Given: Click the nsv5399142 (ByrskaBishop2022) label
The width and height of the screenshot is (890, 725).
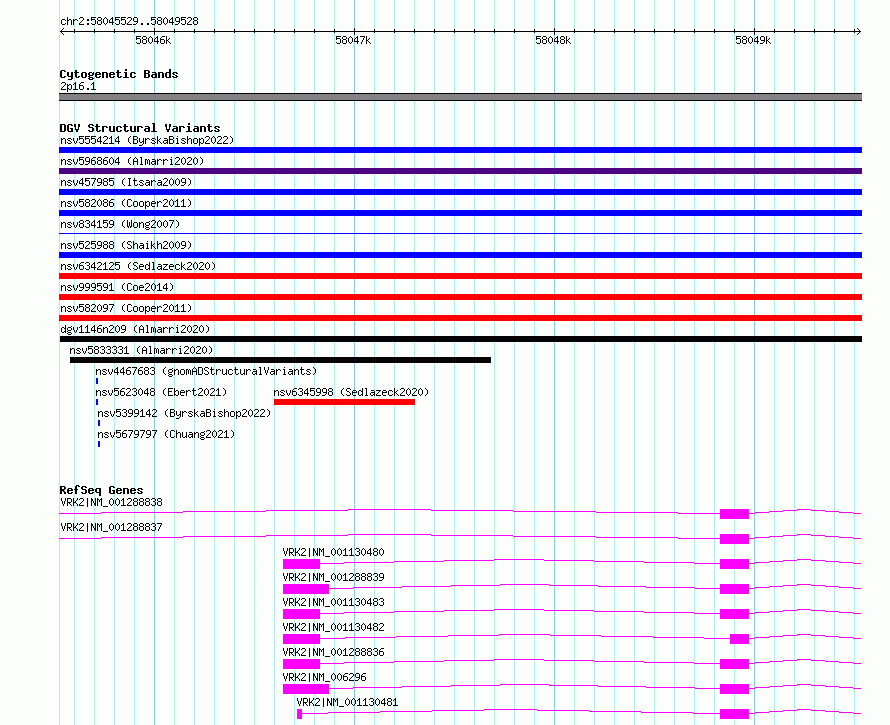Looking at the screenshot, I should pyautogui.click(x=184, y=413).
